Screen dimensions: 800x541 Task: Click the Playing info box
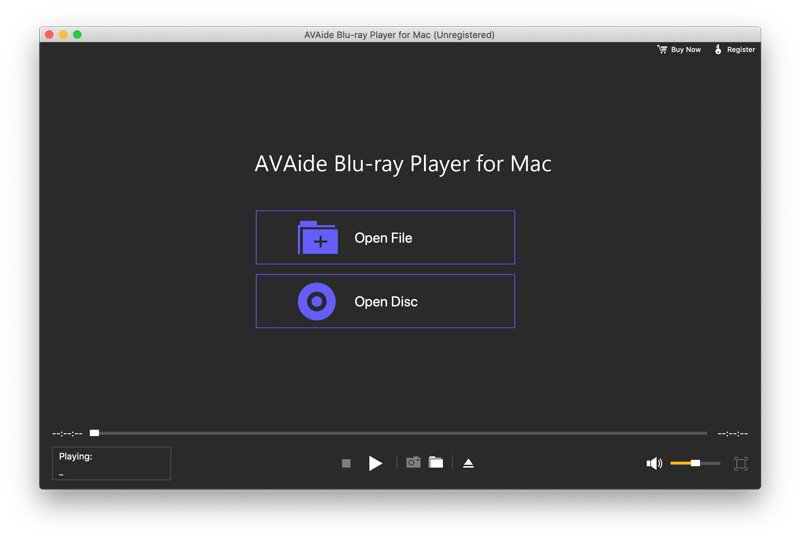pos(111,463)
